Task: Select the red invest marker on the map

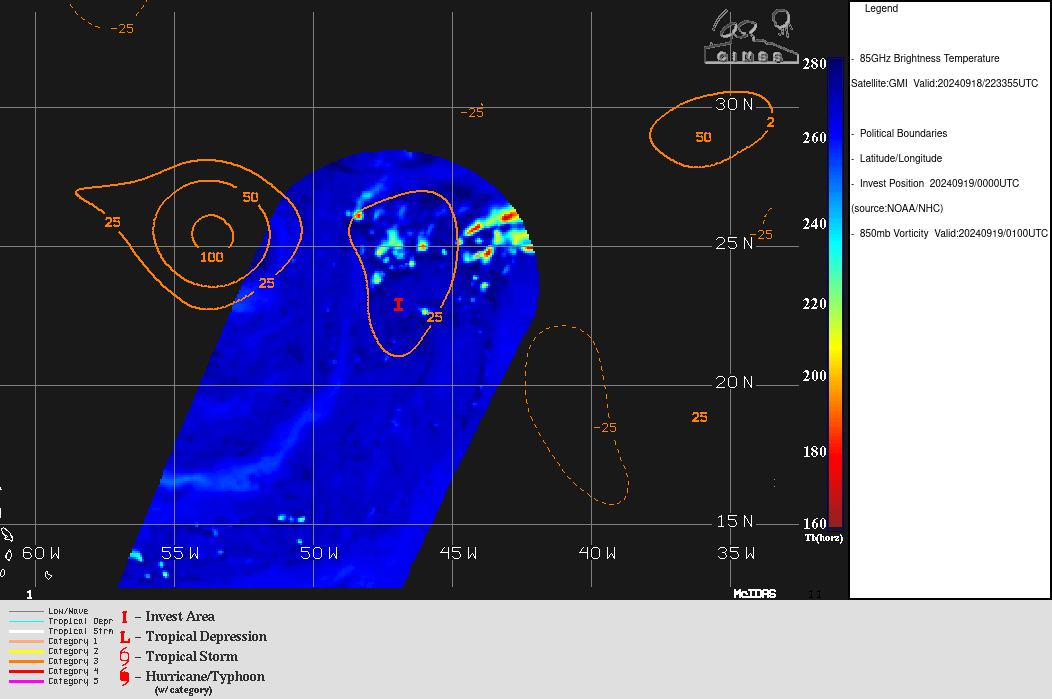Action: (399, 305)
